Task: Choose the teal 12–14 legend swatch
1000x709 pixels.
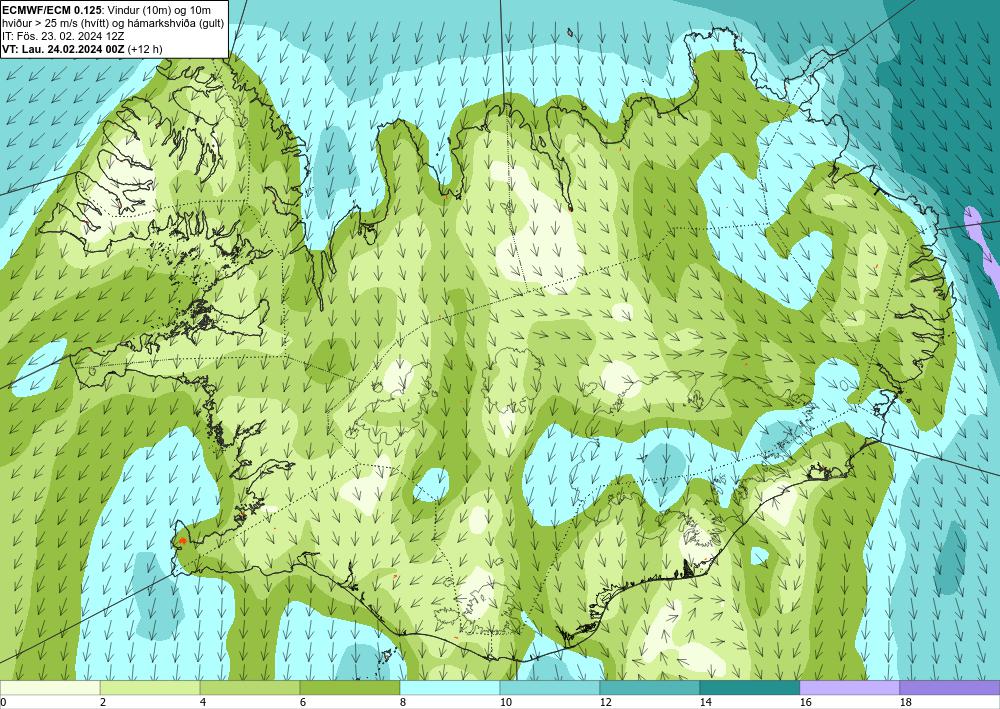Action: [x=649, y=688]
